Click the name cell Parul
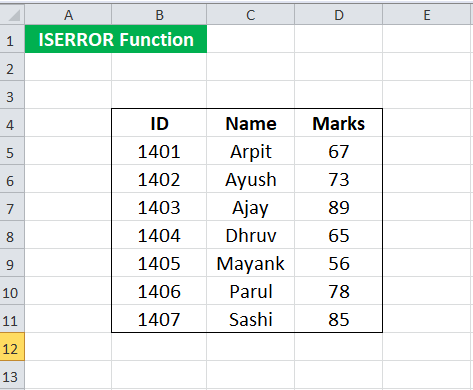 [250, 291]
